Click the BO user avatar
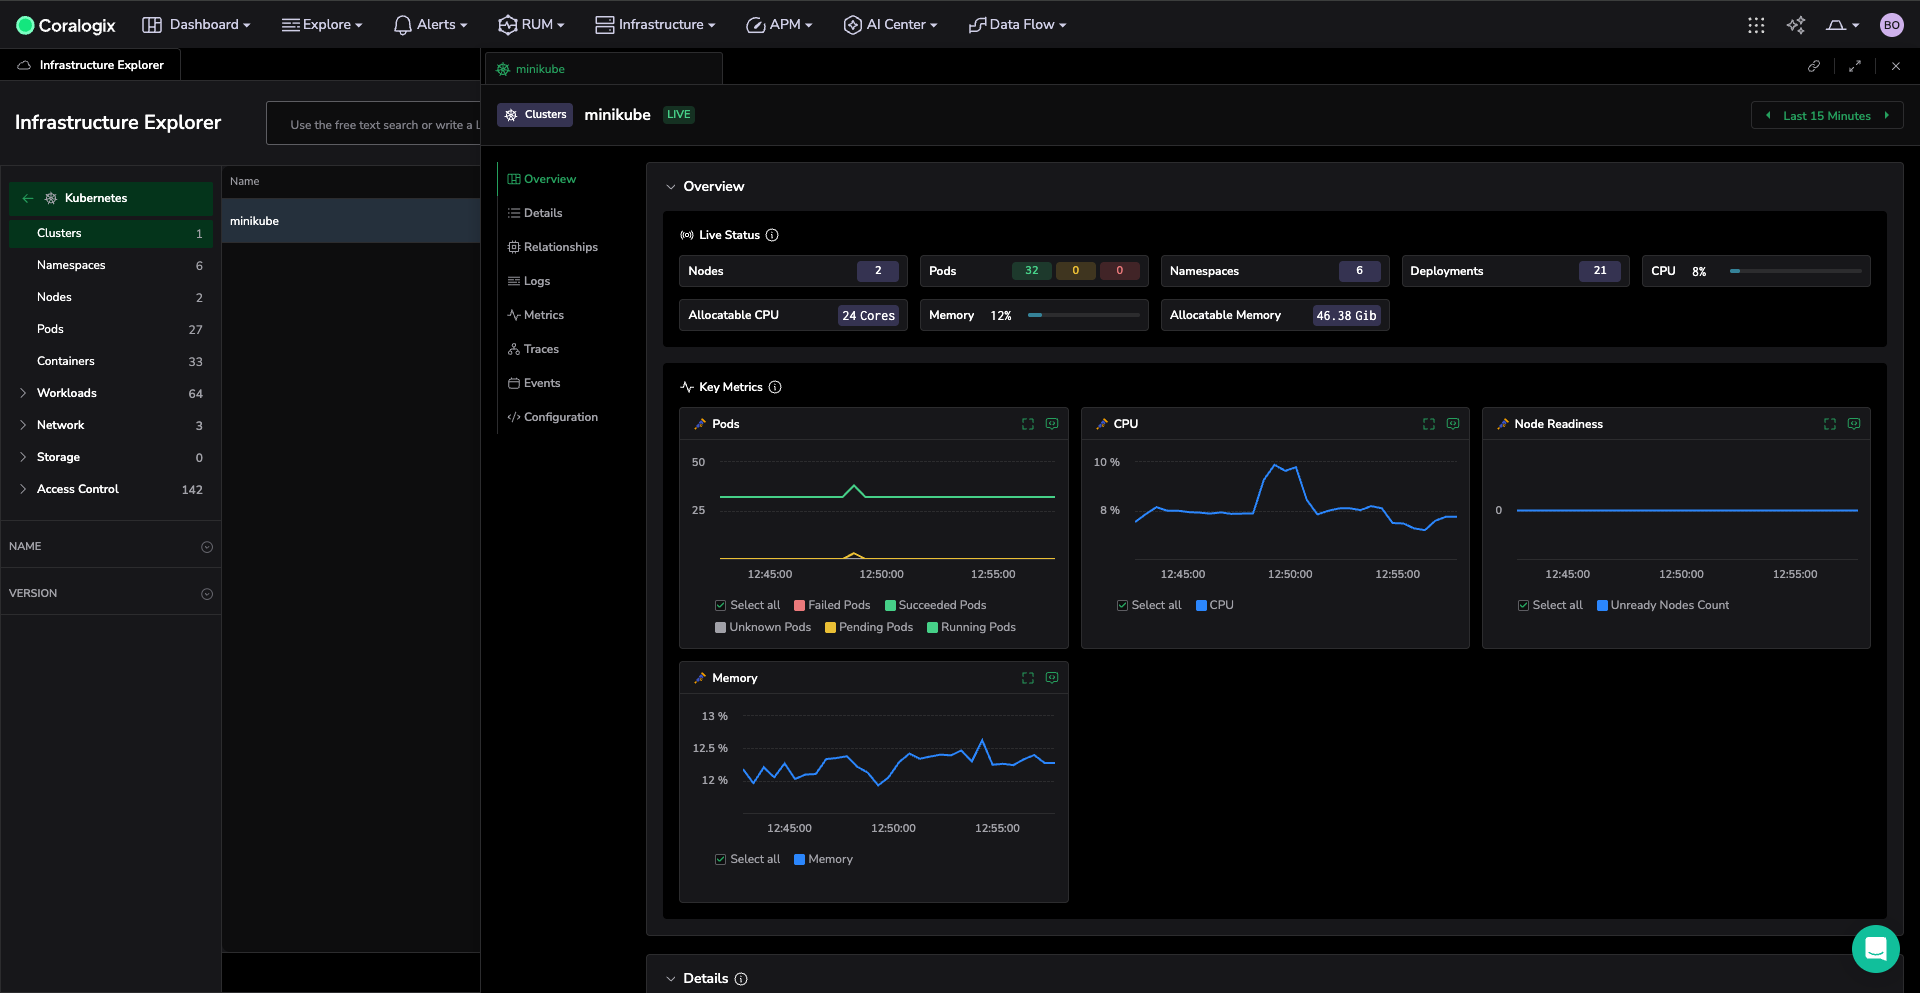The image size is (1920, 993). (x=1891, y=25)
